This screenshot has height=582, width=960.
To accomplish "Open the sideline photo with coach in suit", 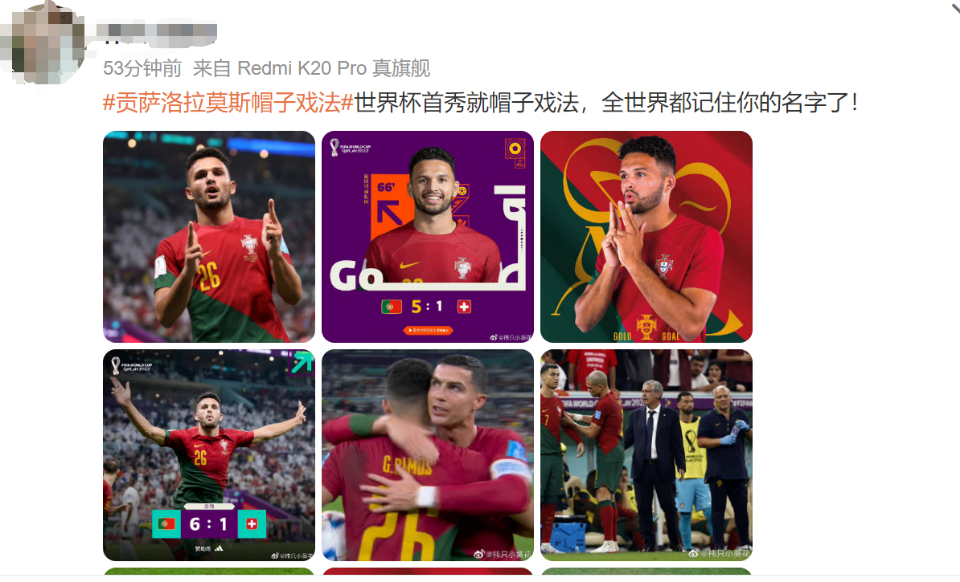I will (x=646, y=455).
